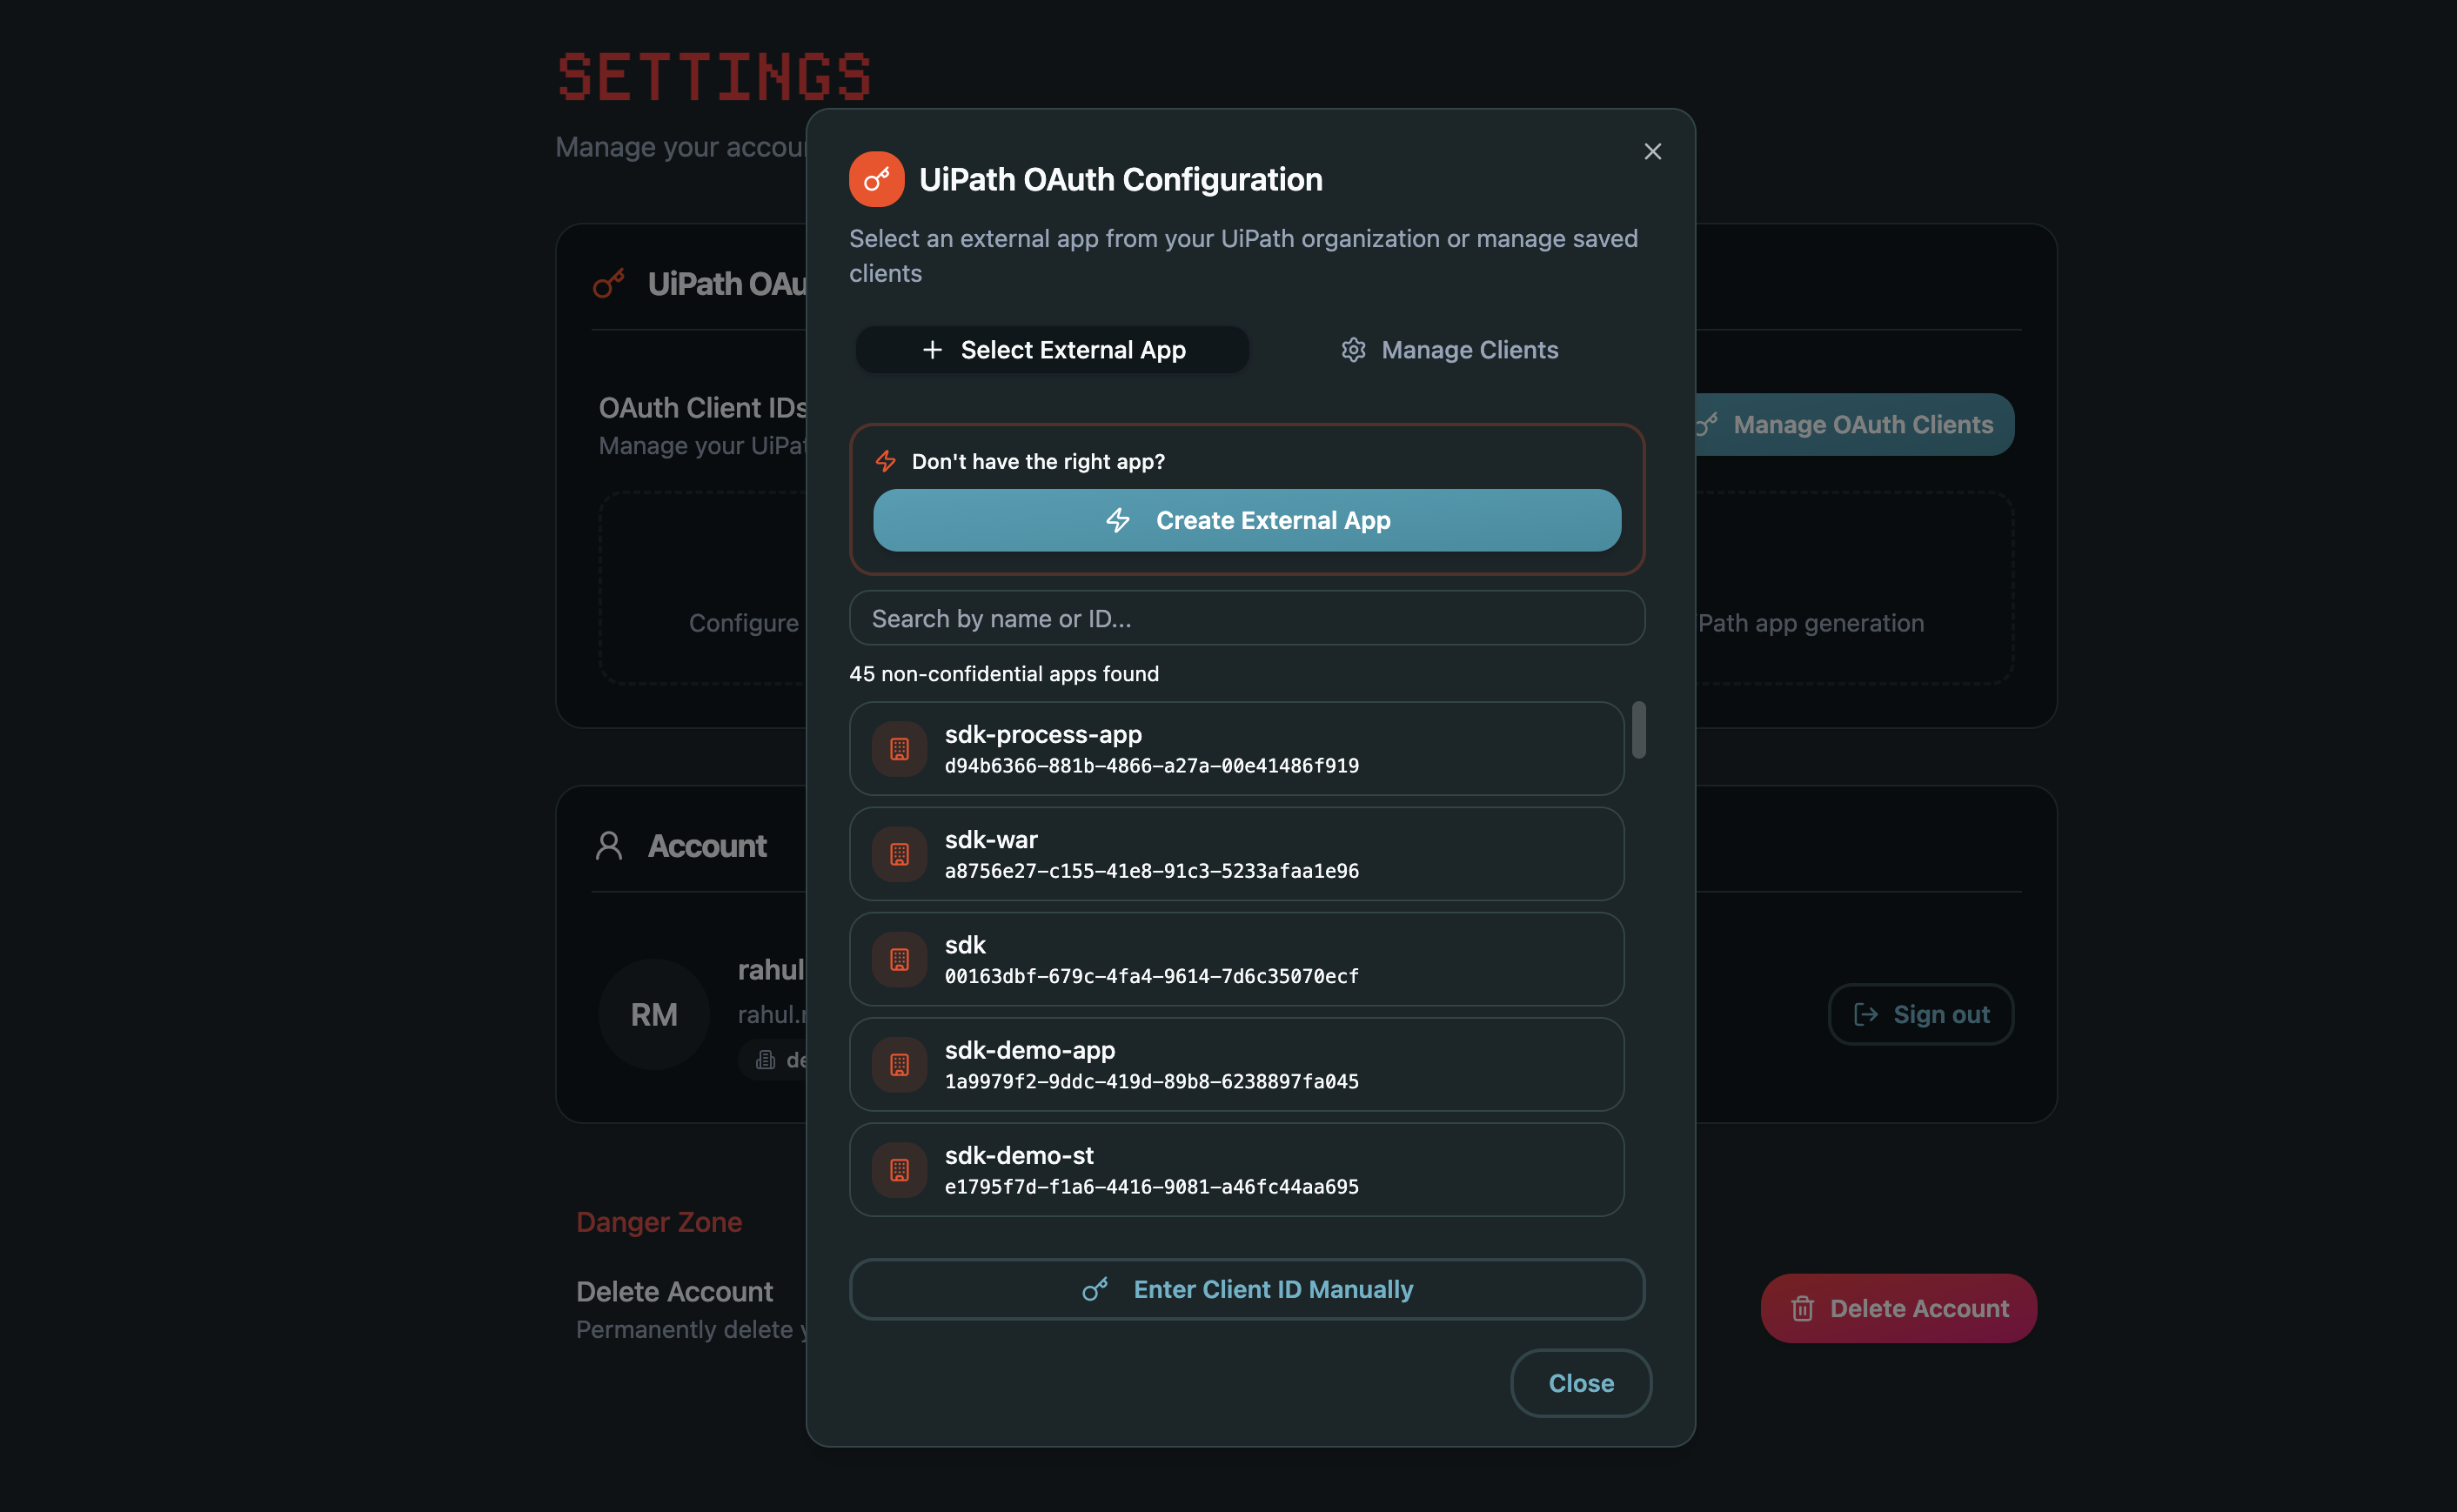Viewport: 2457px width, 1512px height.
Task: Focus the Search by name or ID field
Action: point(1247,618)
